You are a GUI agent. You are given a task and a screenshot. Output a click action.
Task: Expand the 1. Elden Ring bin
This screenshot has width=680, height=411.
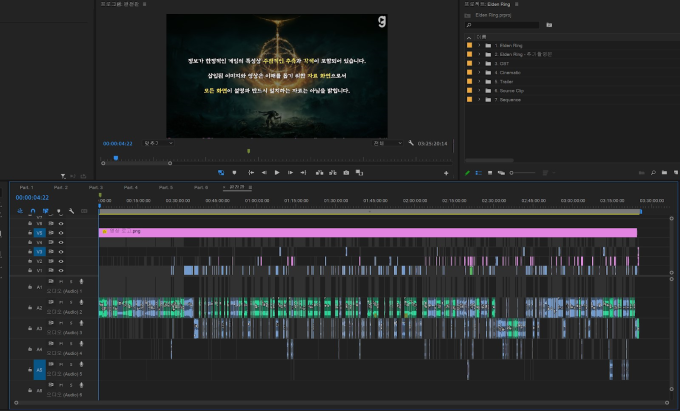point(479,45)
